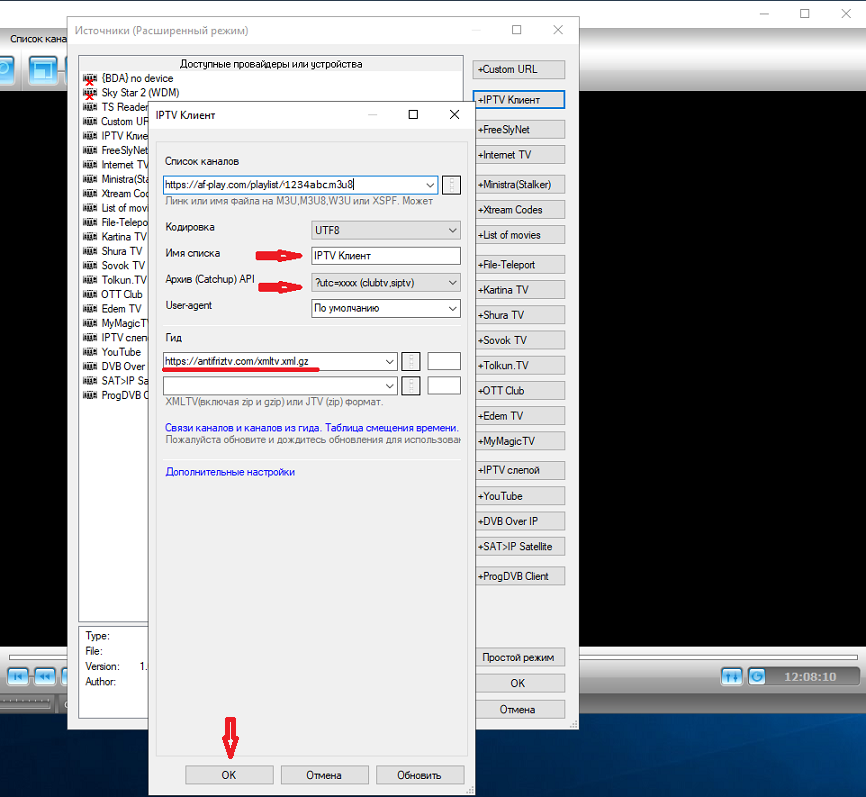Image resolution: width=866 pixels, height=797 pixels.
Task: Click browse button beside second guide field
Action: [x=411, y=386]
